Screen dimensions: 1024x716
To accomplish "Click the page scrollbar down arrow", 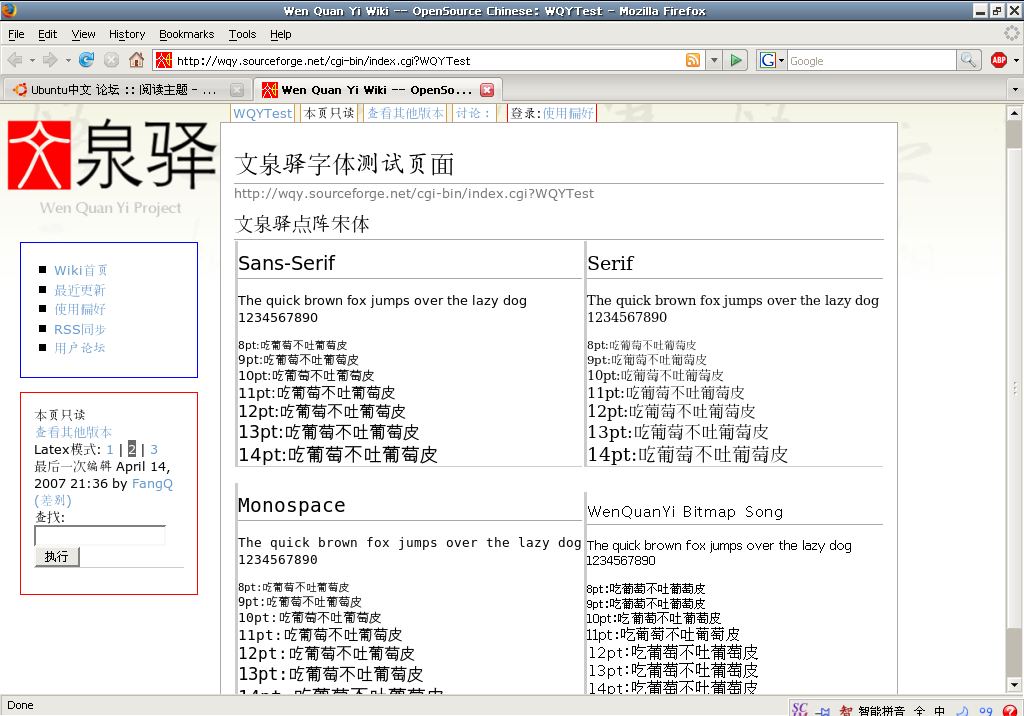I will point(1014,685).
